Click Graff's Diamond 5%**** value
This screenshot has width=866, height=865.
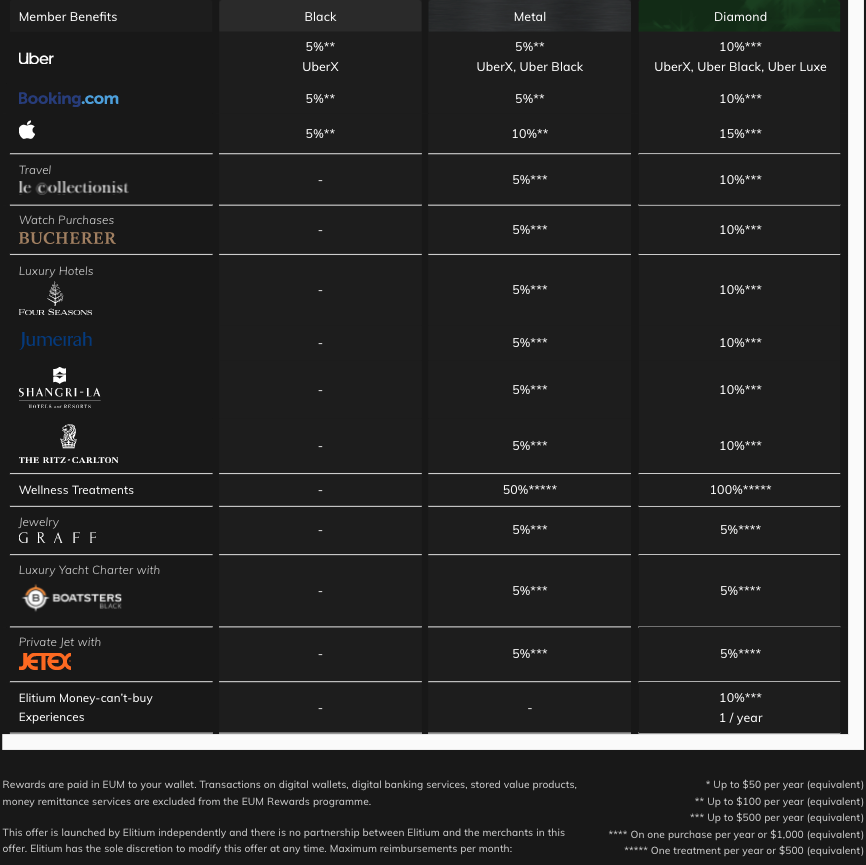(740, 530)
